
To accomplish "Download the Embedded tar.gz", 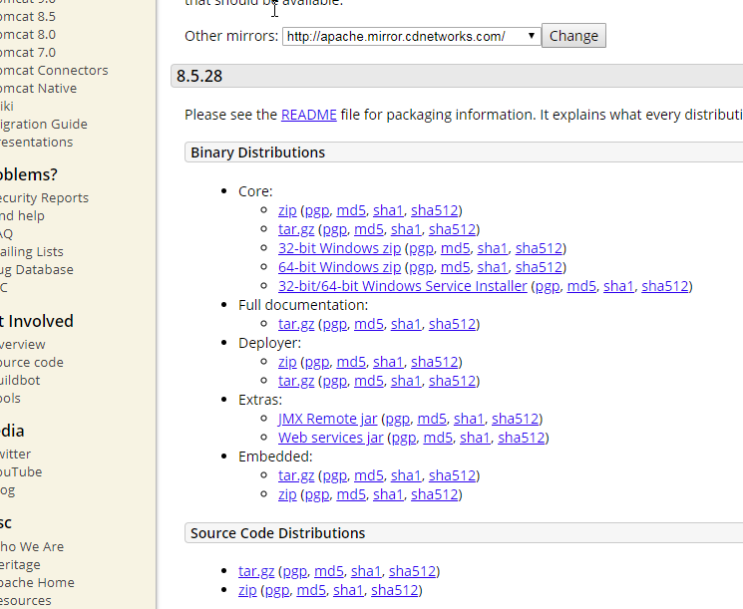I will coord(296,475).
